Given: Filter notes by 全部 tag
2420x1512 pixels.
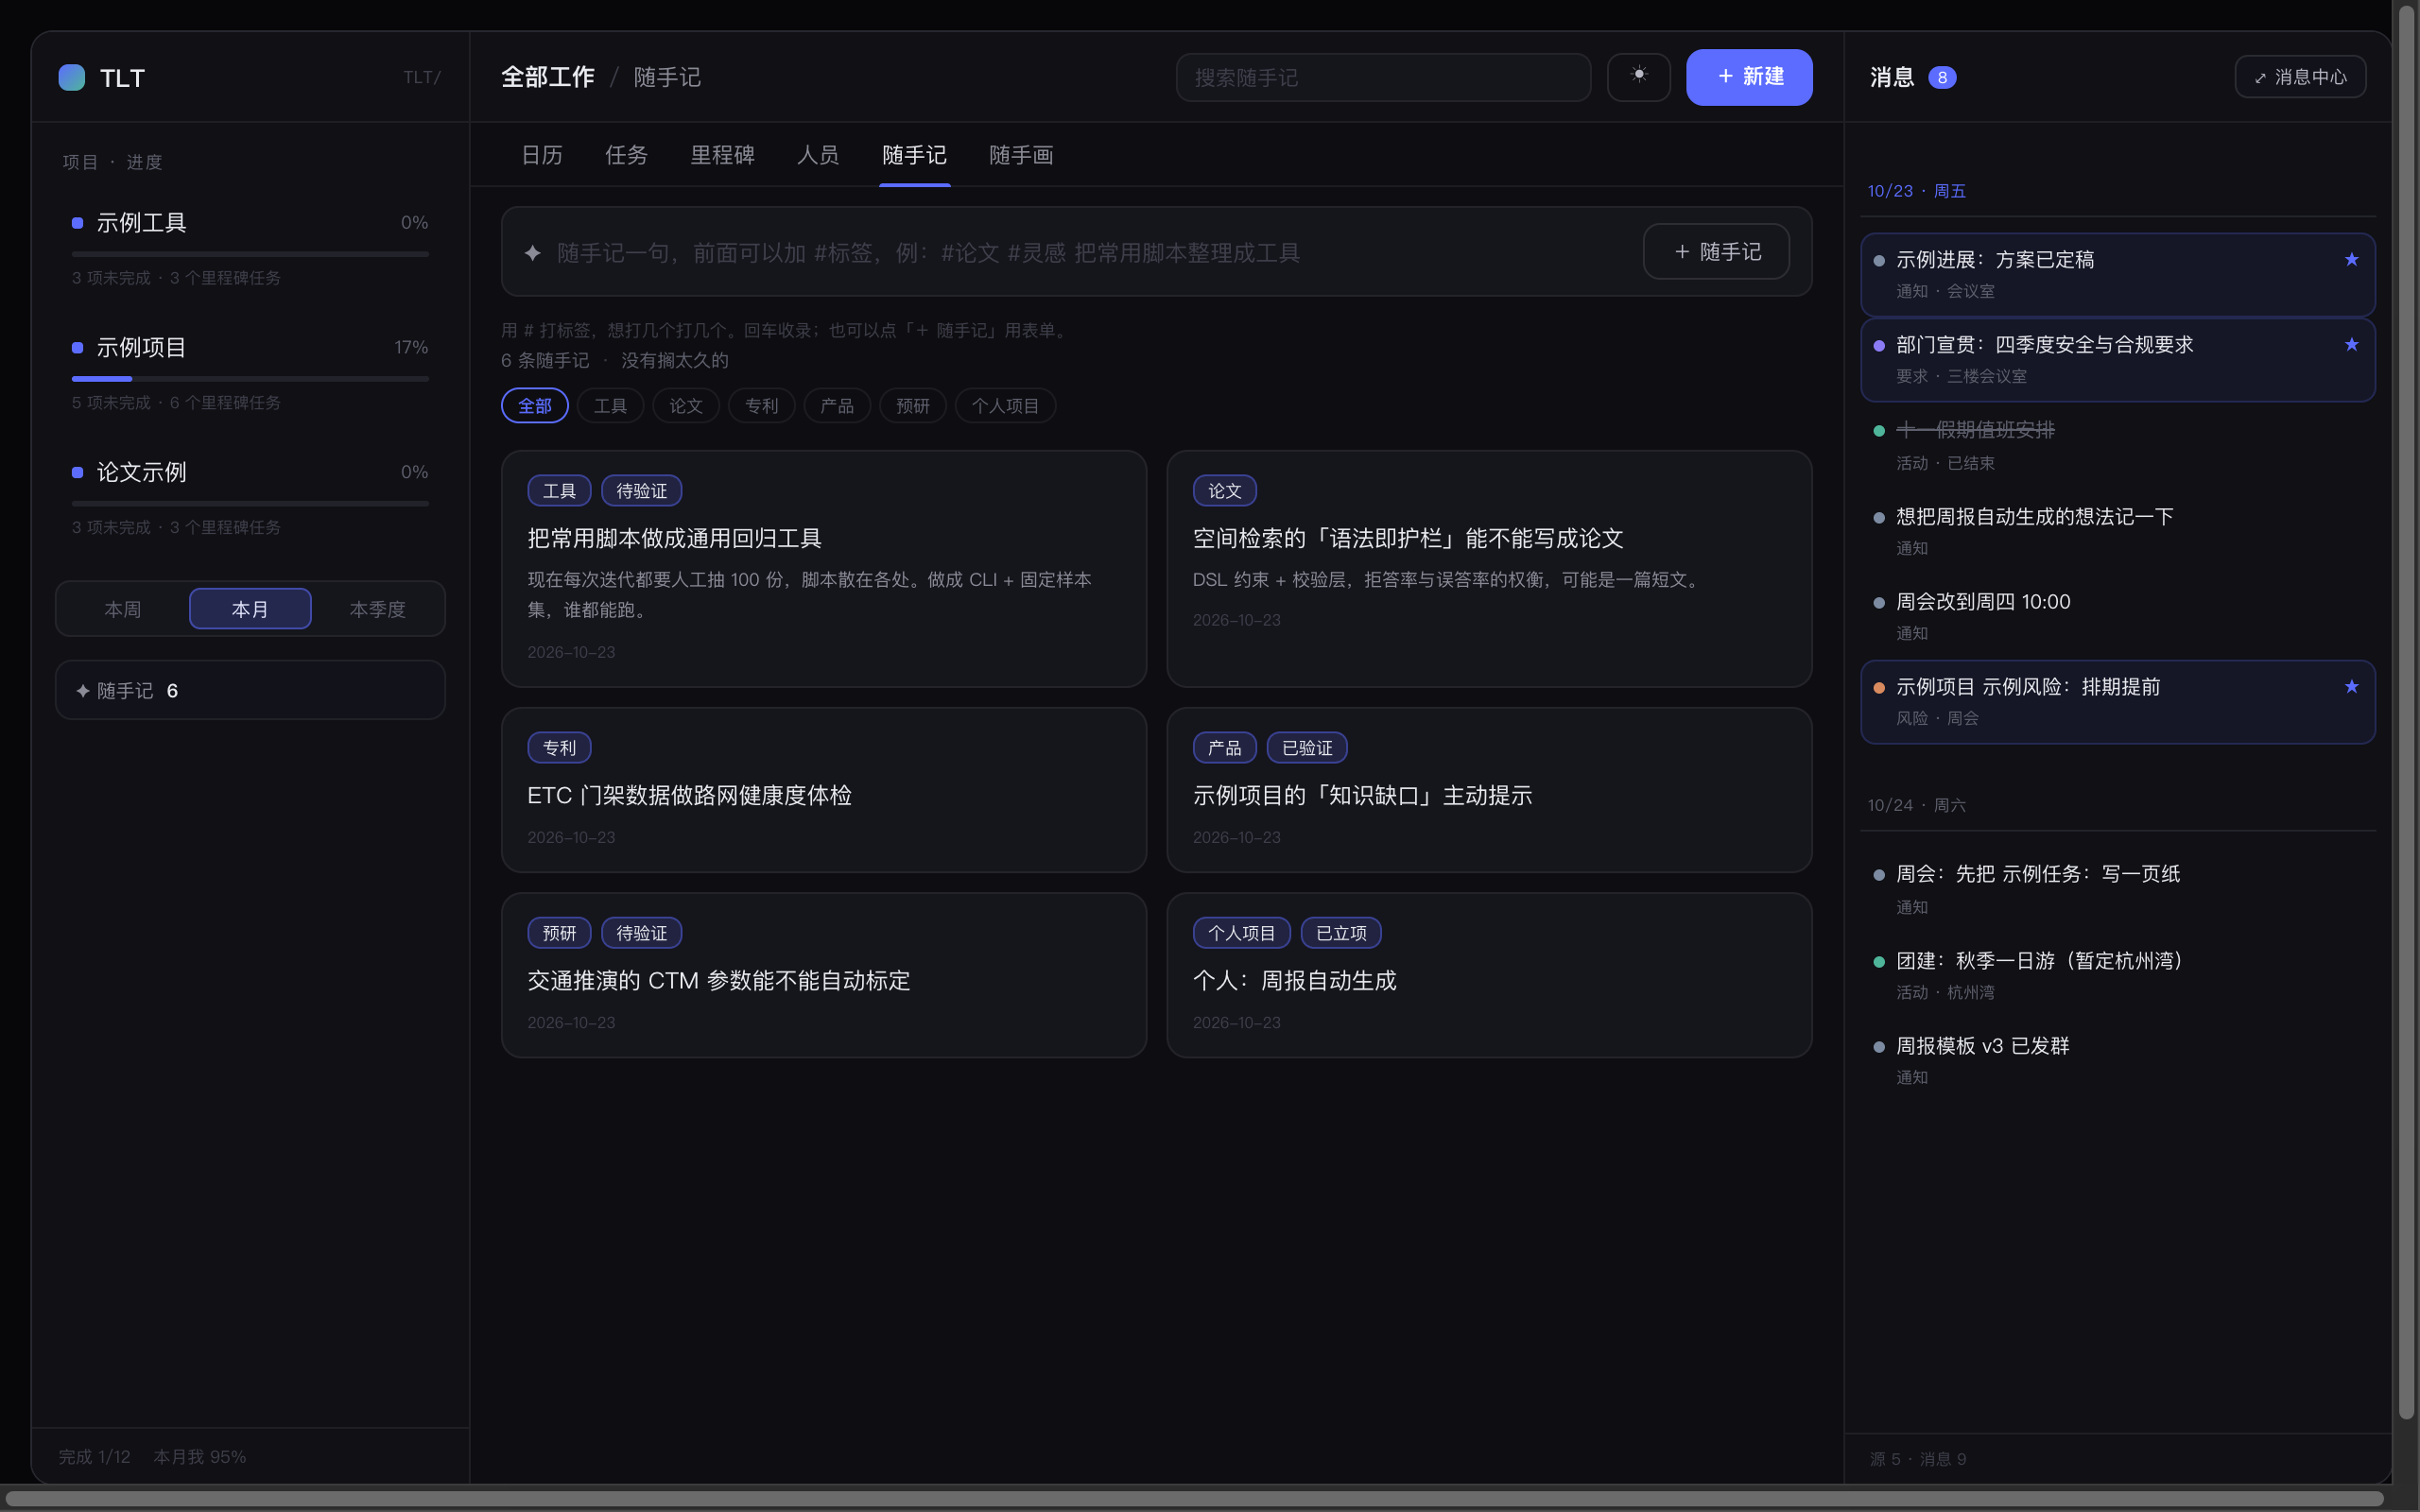Looking at the screenshot, I should click(x=534, y=406).
